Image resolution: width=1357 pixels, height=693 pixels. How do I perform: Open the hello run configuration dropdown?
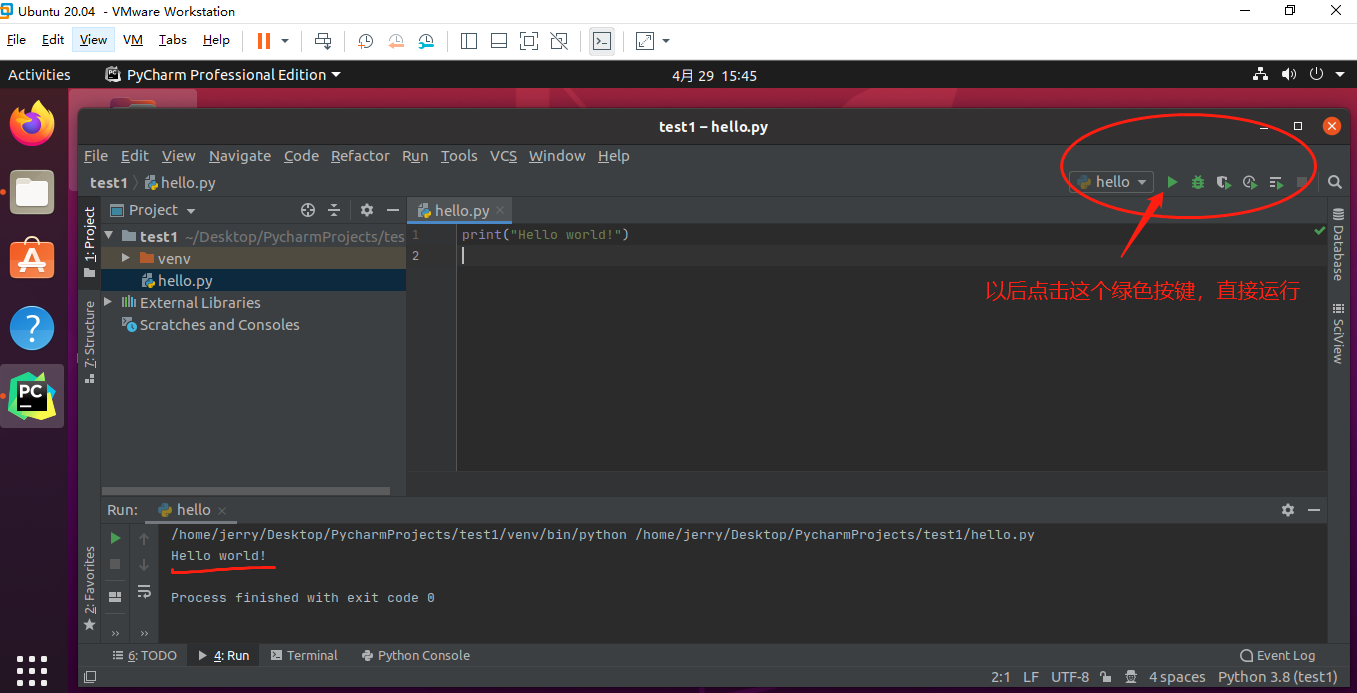coord(1111,182)
